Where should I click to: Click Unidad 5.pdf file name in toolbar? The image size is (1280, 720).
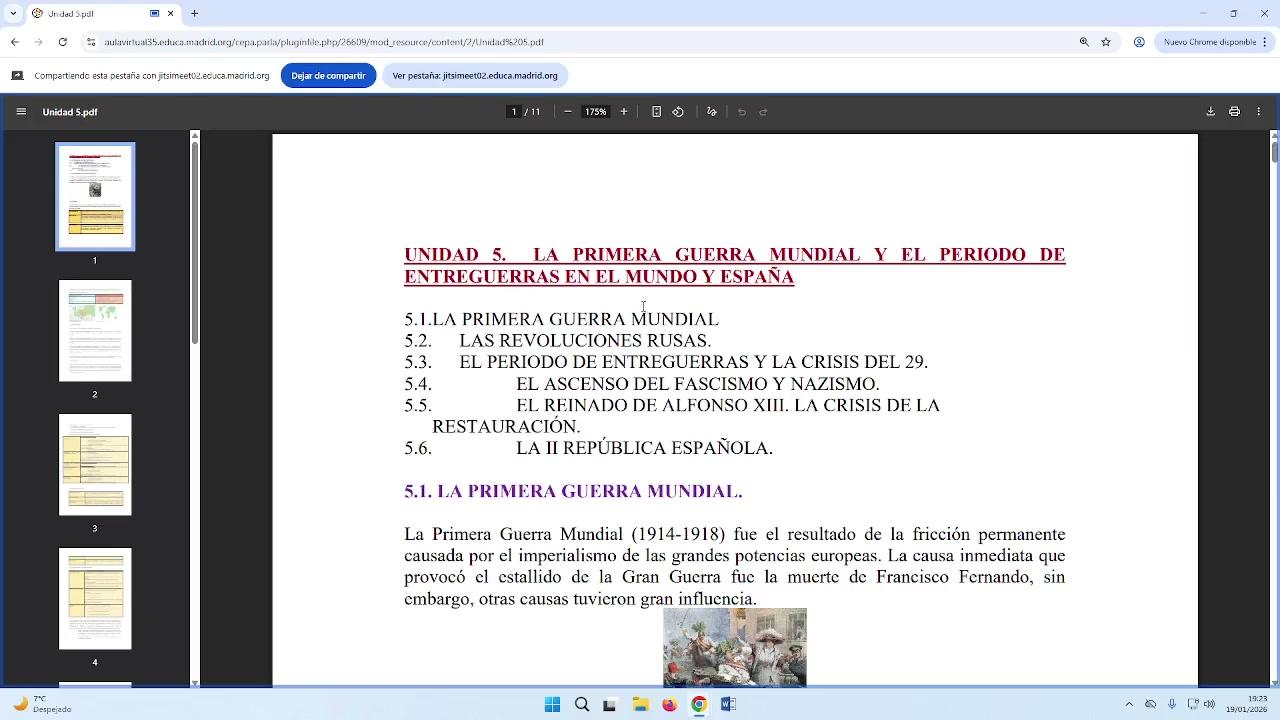(x=70, y=112)
